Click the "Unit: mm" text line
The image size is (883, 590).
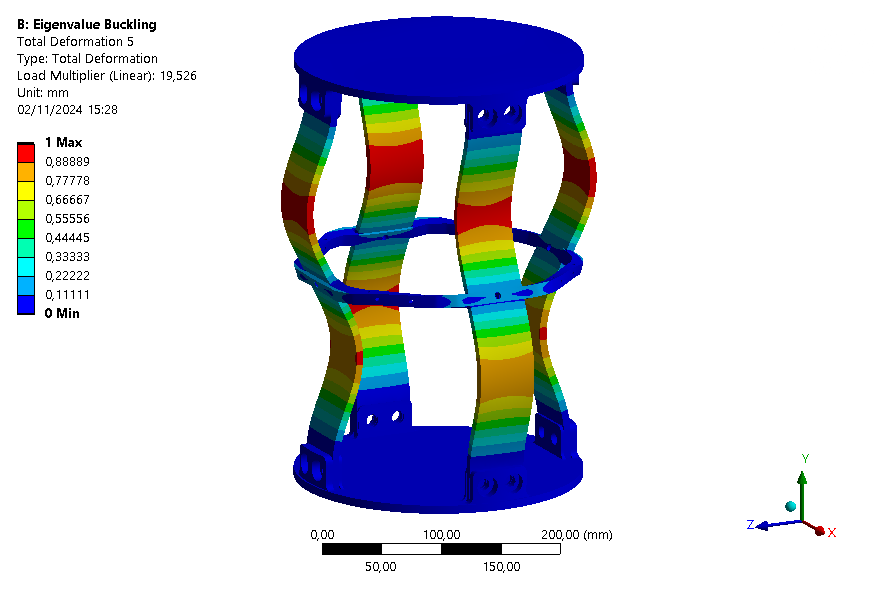click(x=43, y=92)
